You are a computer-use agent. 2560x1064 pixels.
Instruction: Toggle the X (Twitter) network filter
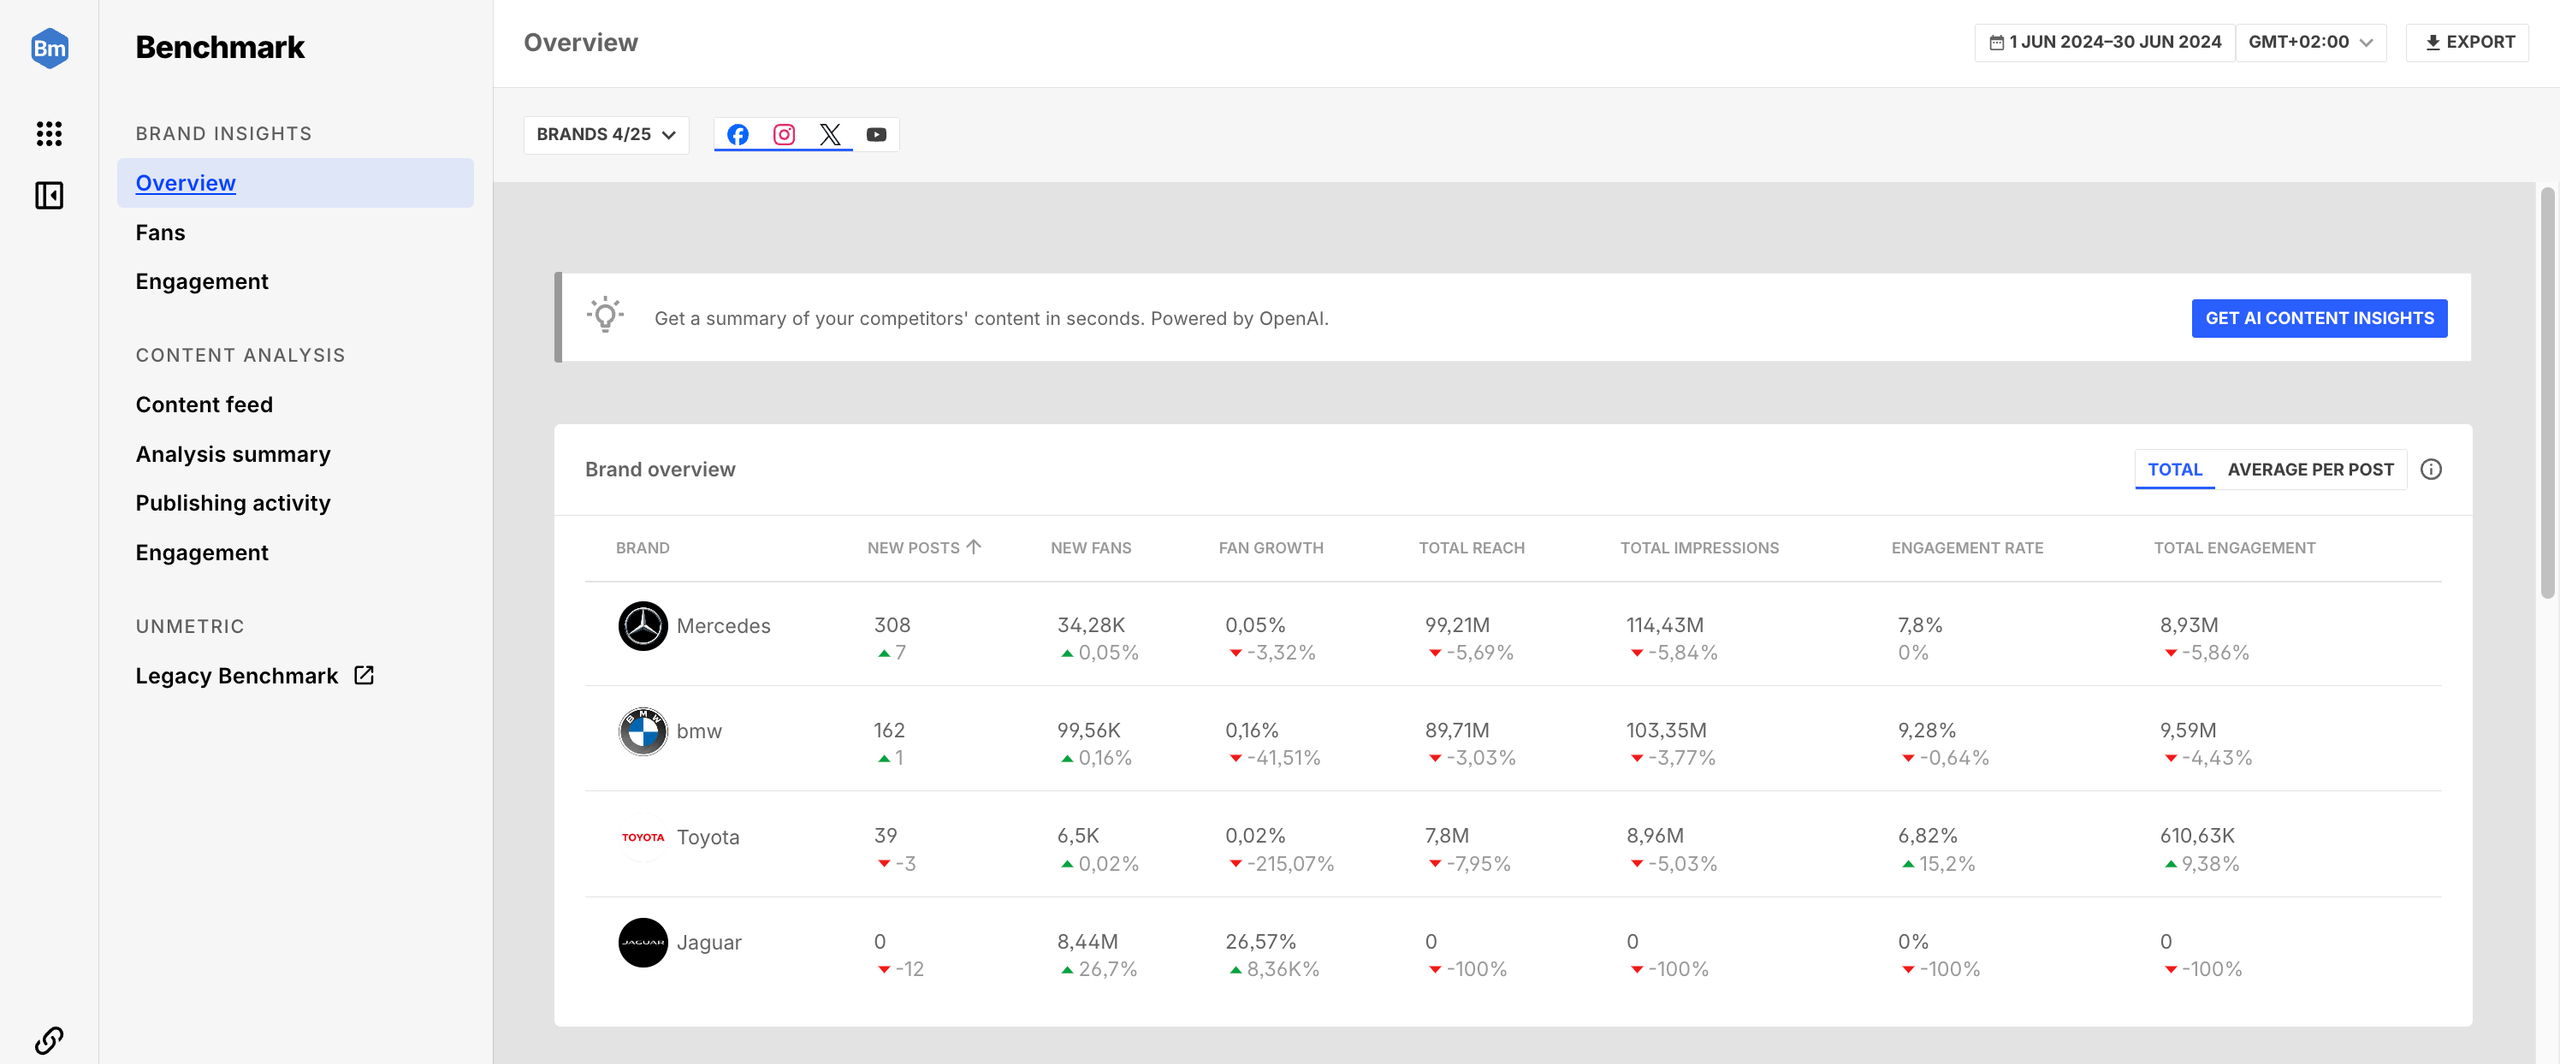pos(830,134)
